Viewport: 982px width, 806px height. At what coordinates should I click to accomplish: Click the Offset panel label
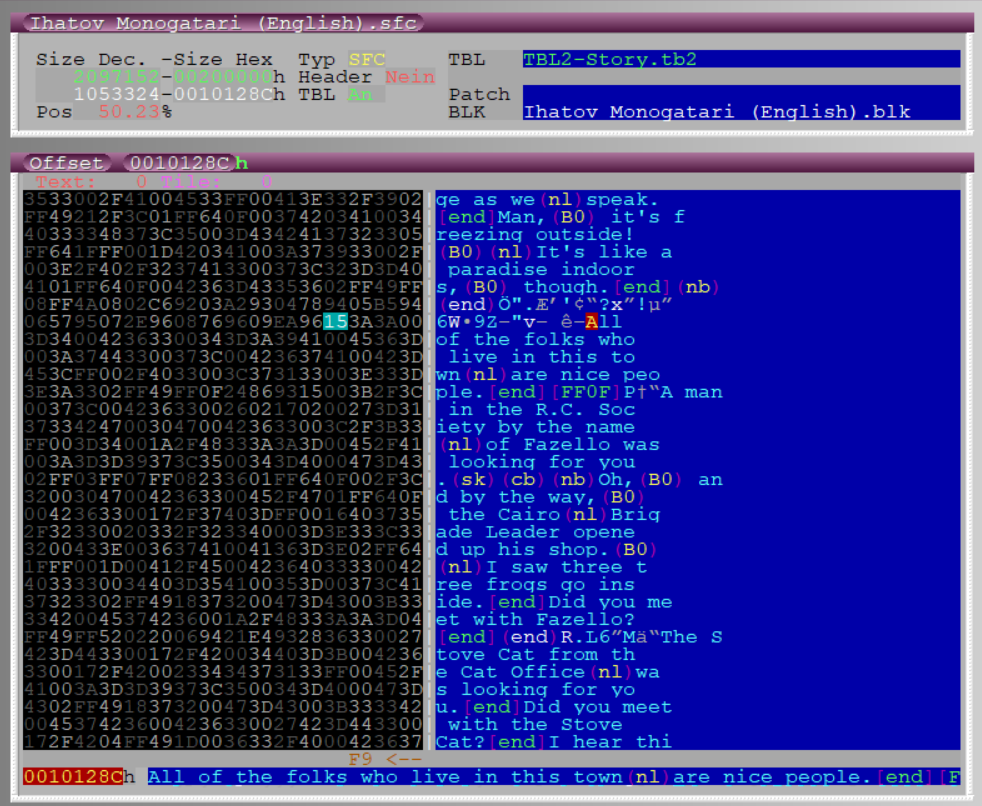[x=65, y=163]
